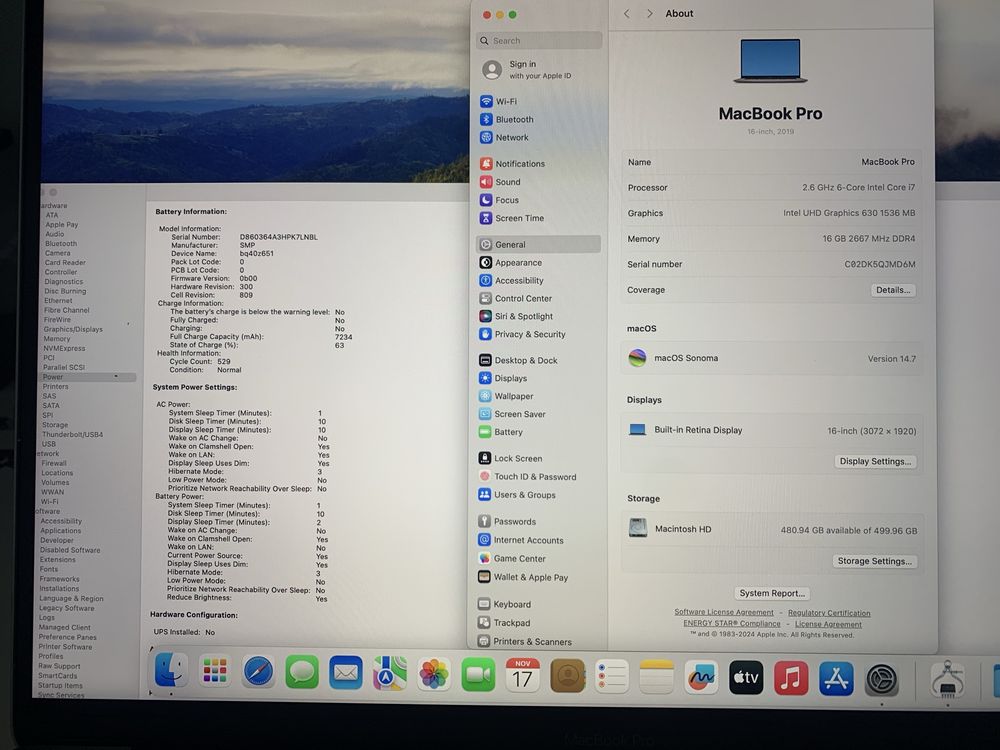Go to Wallpaper settings
This screenshot has height=750, width=1000.
506,396
